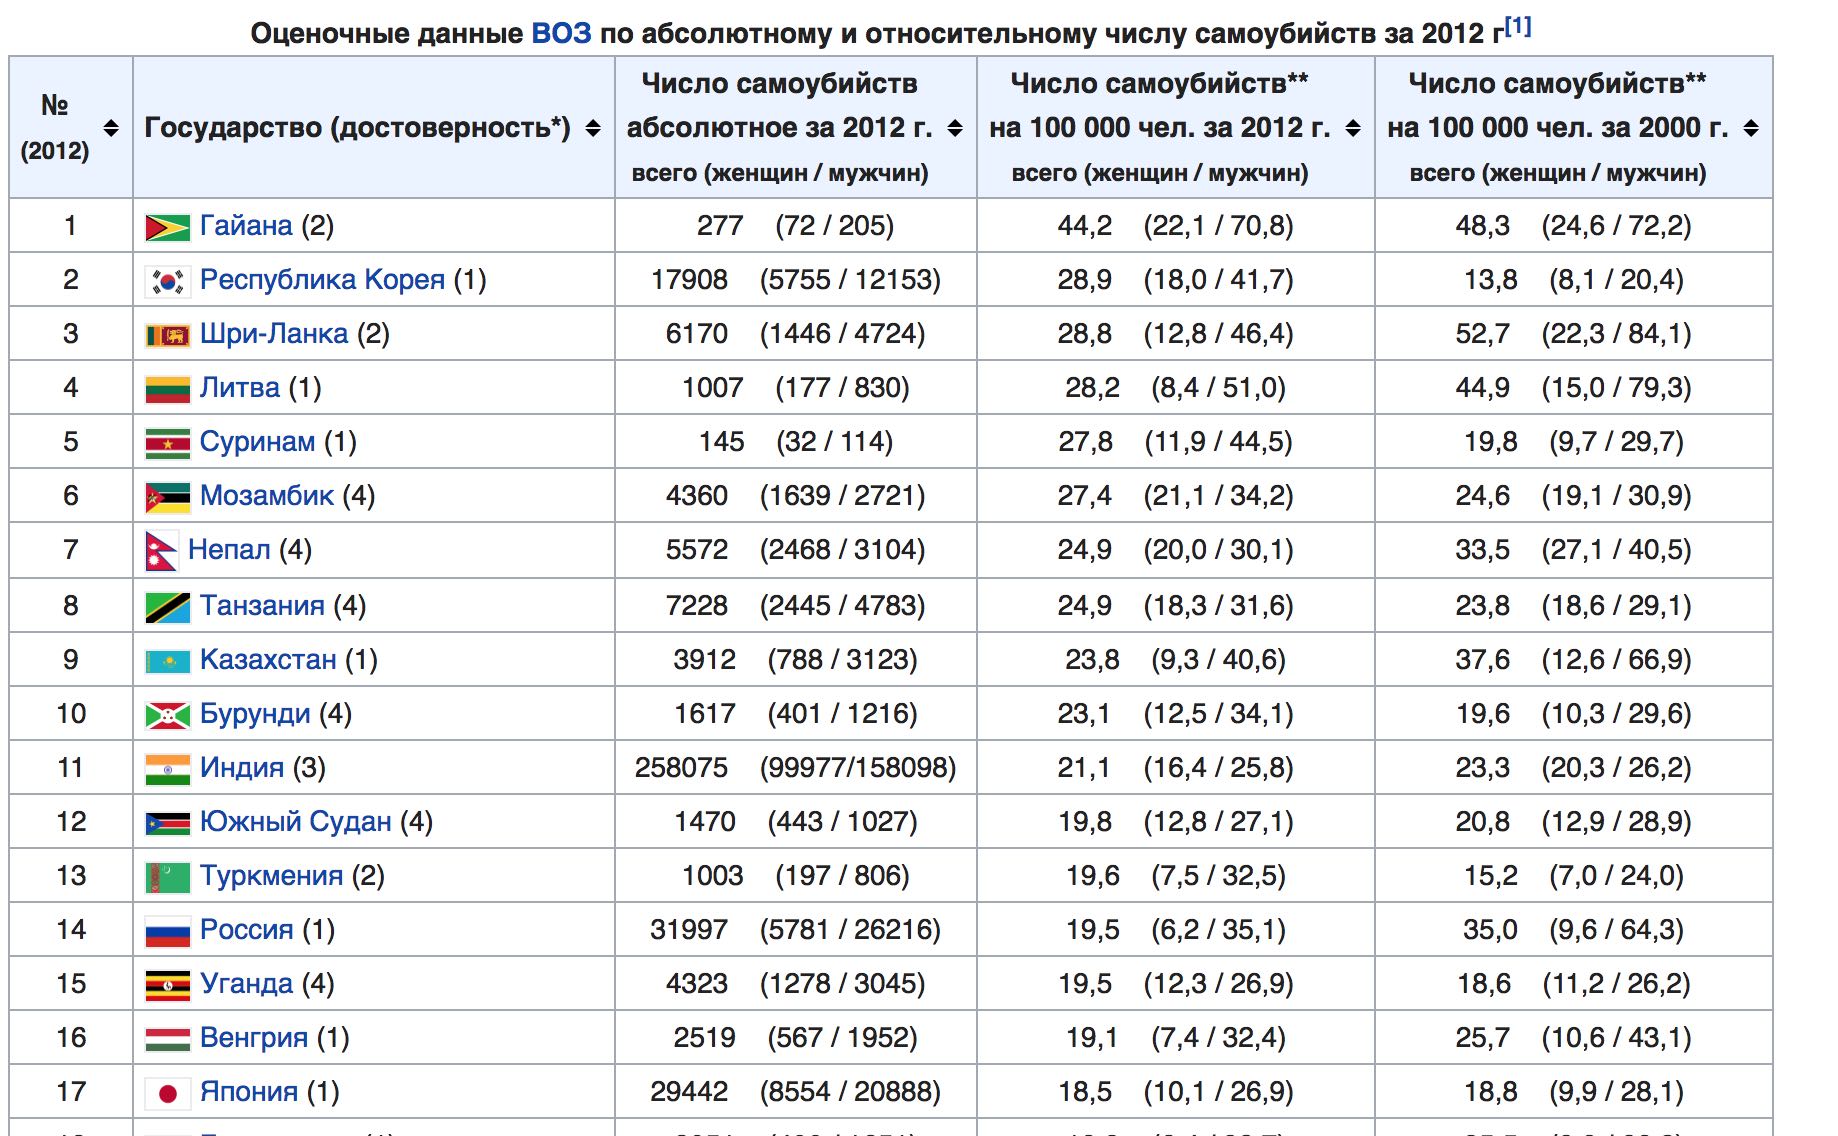Sort by rate per 100 000 for 2012 arrows
Image resolution: width=1838 pixels, height=1136 pixels.
pos(1353,128)
